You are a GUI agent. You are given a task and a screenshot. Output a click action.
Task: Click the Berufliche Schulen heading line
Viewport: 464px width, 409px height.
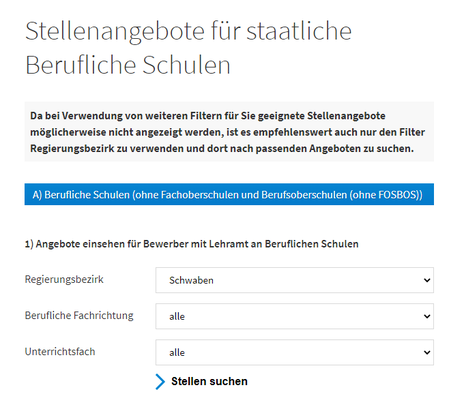point(128,65)
